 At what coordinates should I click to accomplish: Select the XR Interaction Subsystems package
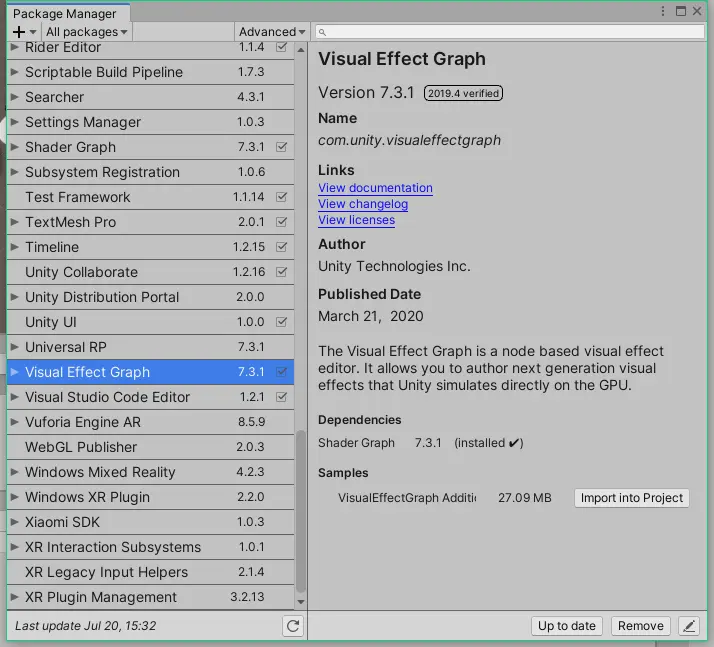tap(150, 547)
